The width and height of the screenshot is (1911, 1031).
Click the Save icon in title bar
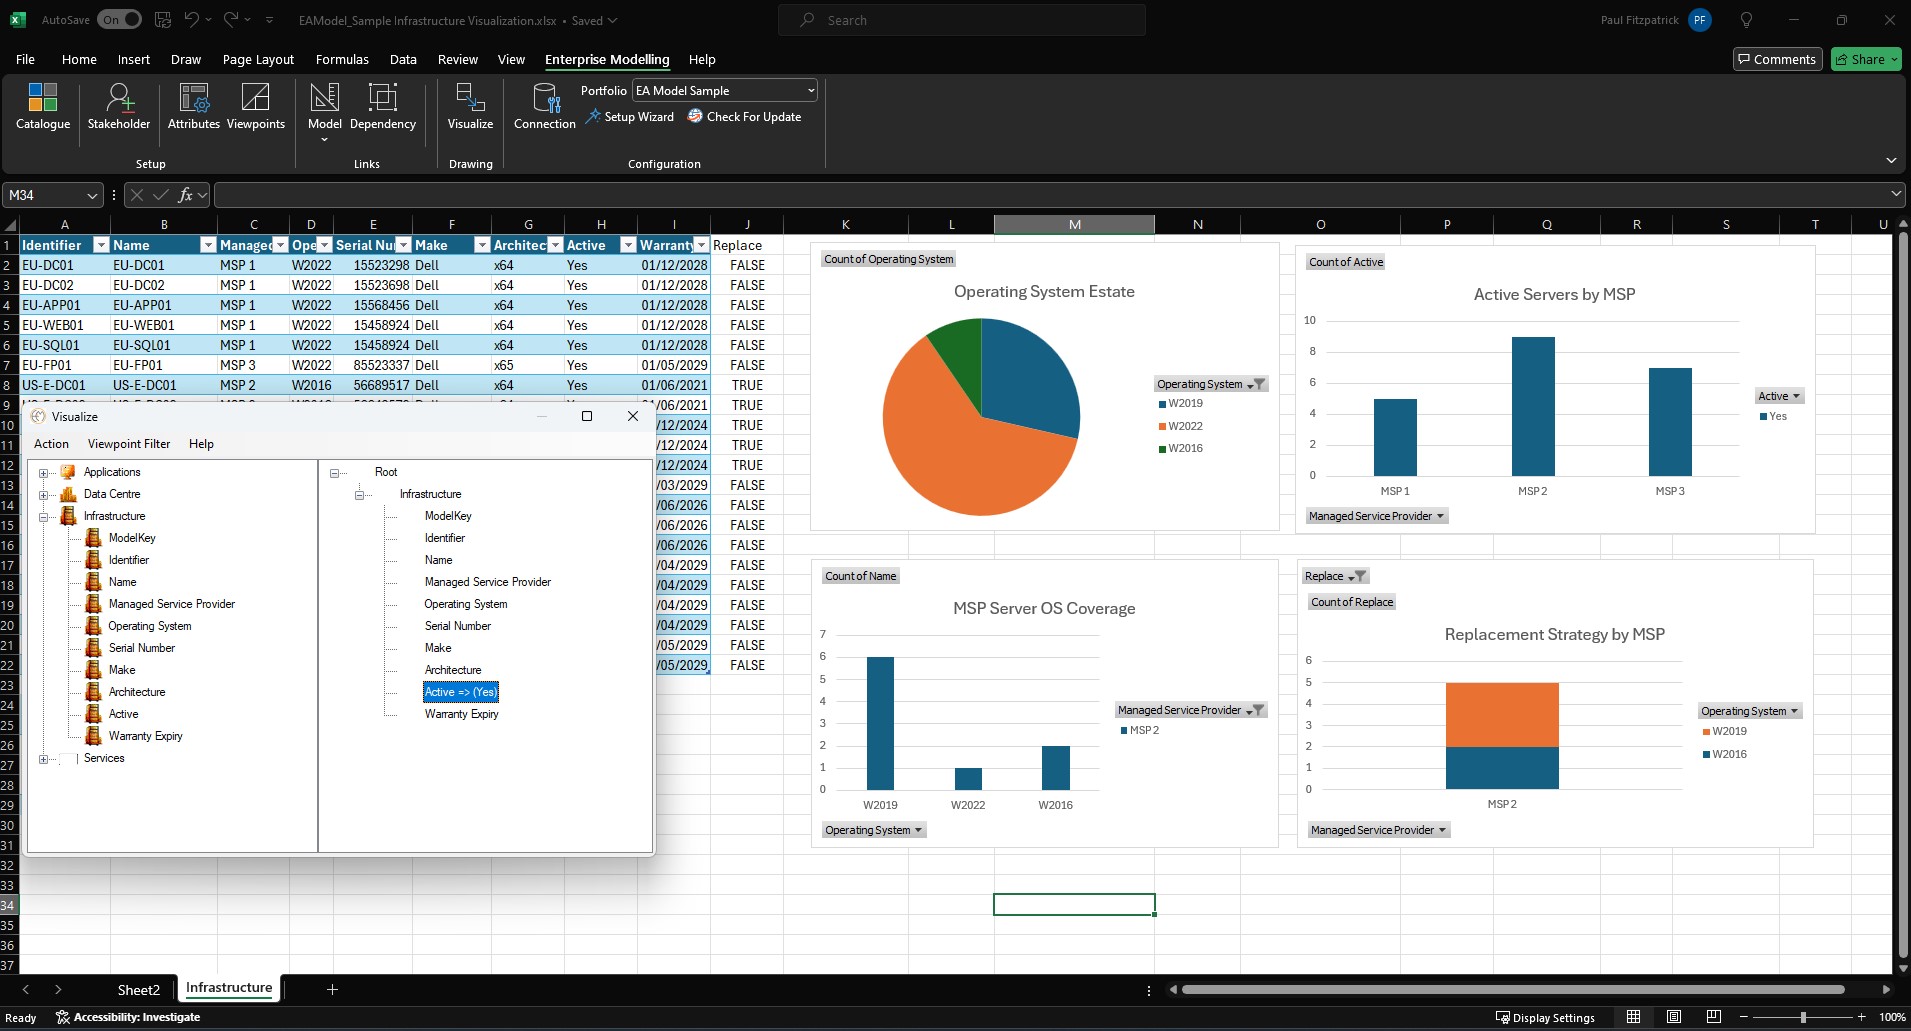tap(163, 20)
